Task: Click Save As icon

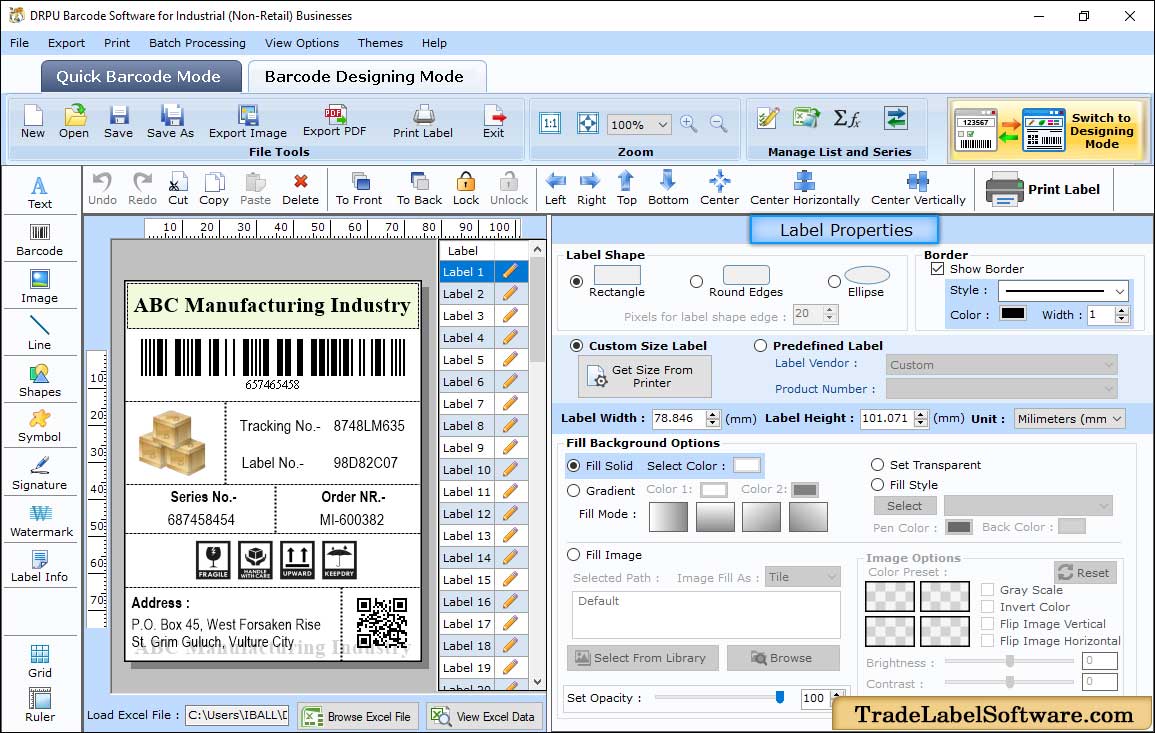Action: [171, 122]
